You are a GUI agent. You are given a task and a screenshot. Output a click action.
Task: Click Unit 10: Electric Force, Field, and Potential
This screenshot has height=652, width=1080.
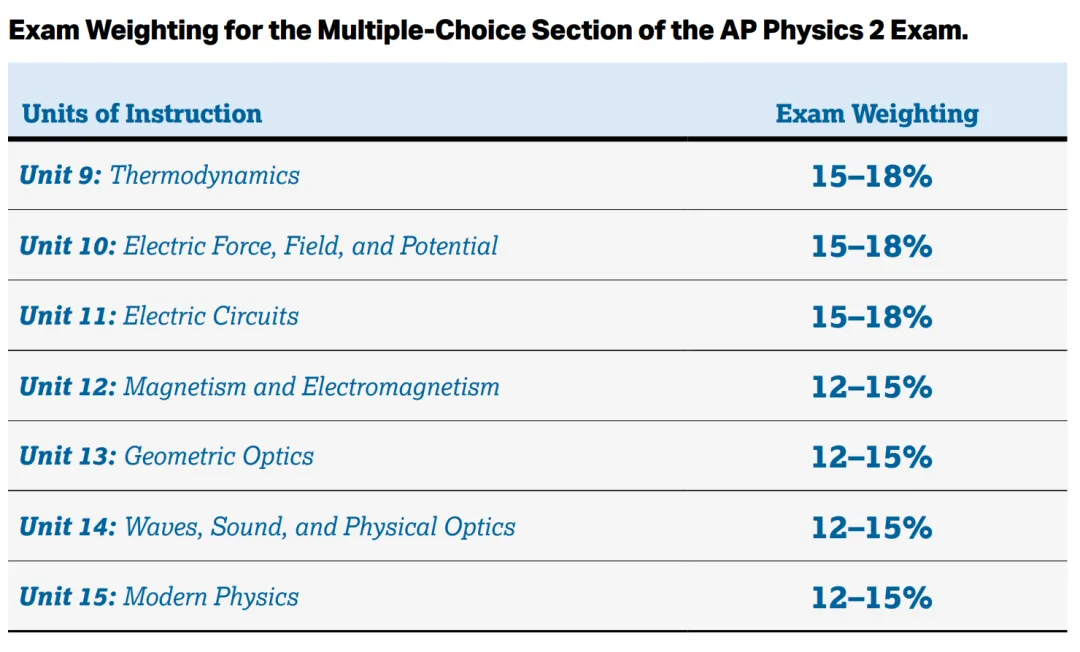click(x=258, y=246)
